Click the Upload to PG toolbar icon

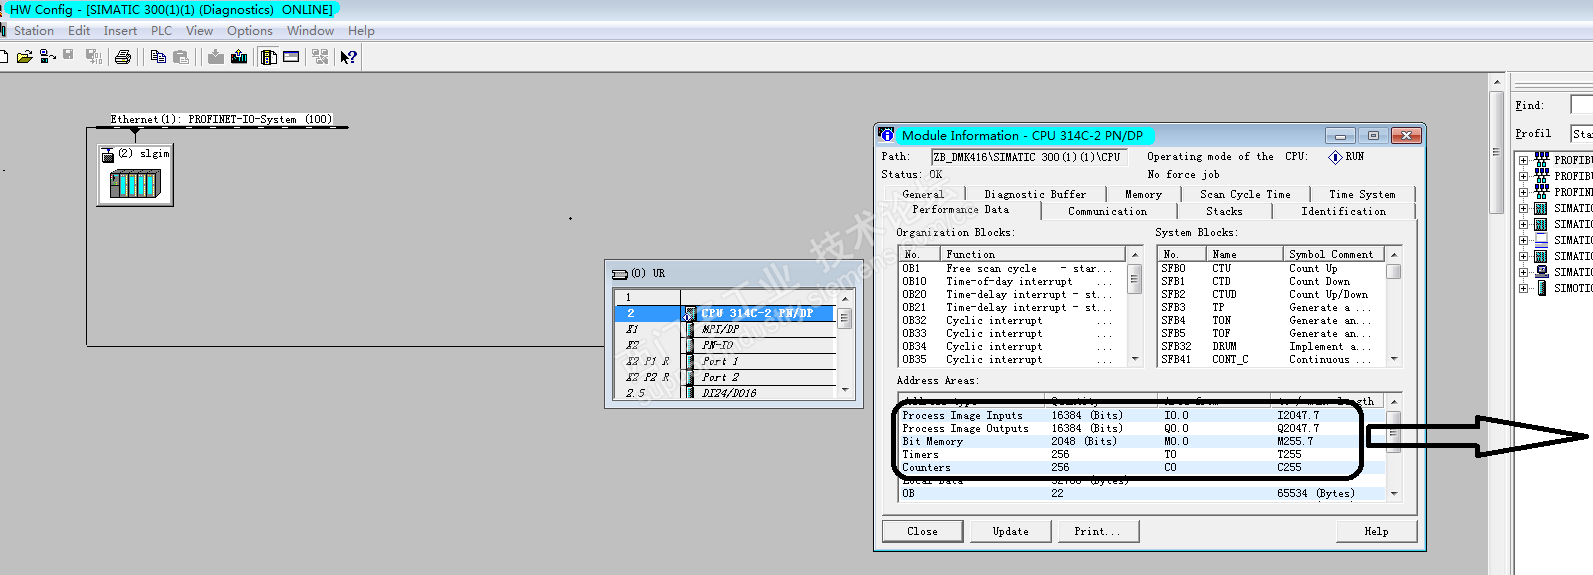point(239,57)
